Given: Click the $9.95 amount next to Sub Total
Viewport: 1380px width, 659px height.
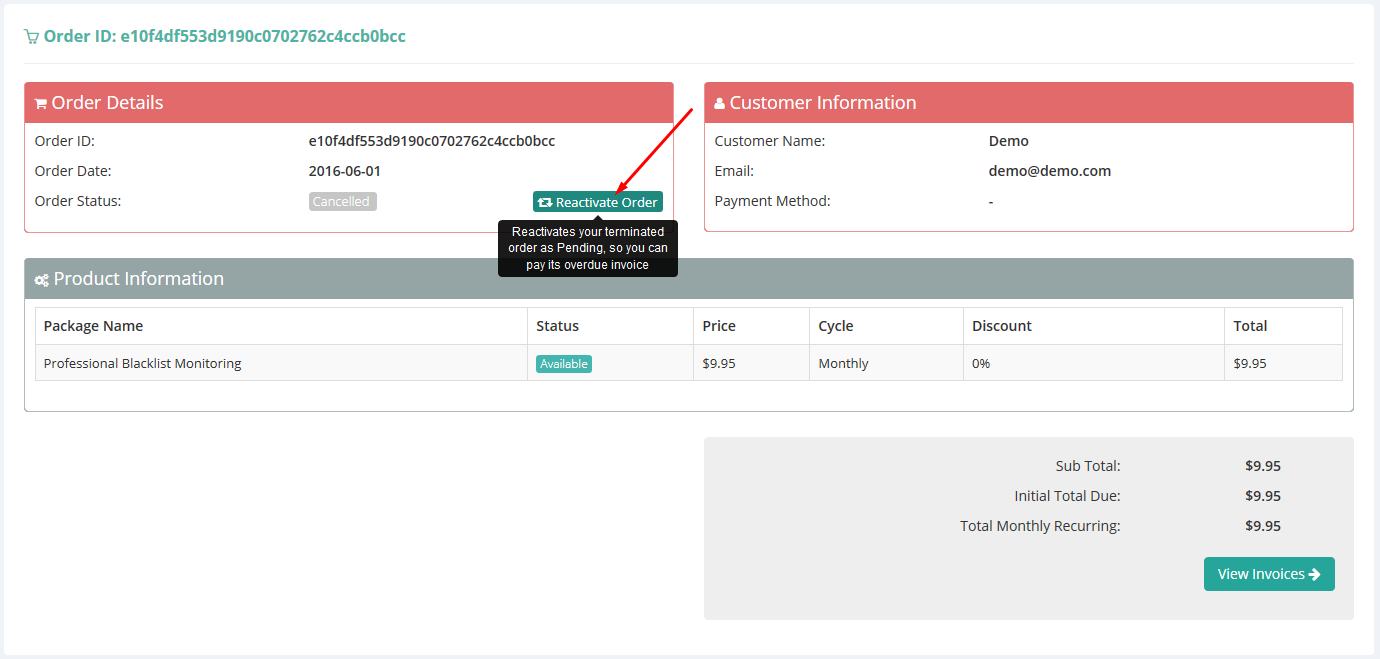Looking at the screenshot, I should pos(1263,466).
